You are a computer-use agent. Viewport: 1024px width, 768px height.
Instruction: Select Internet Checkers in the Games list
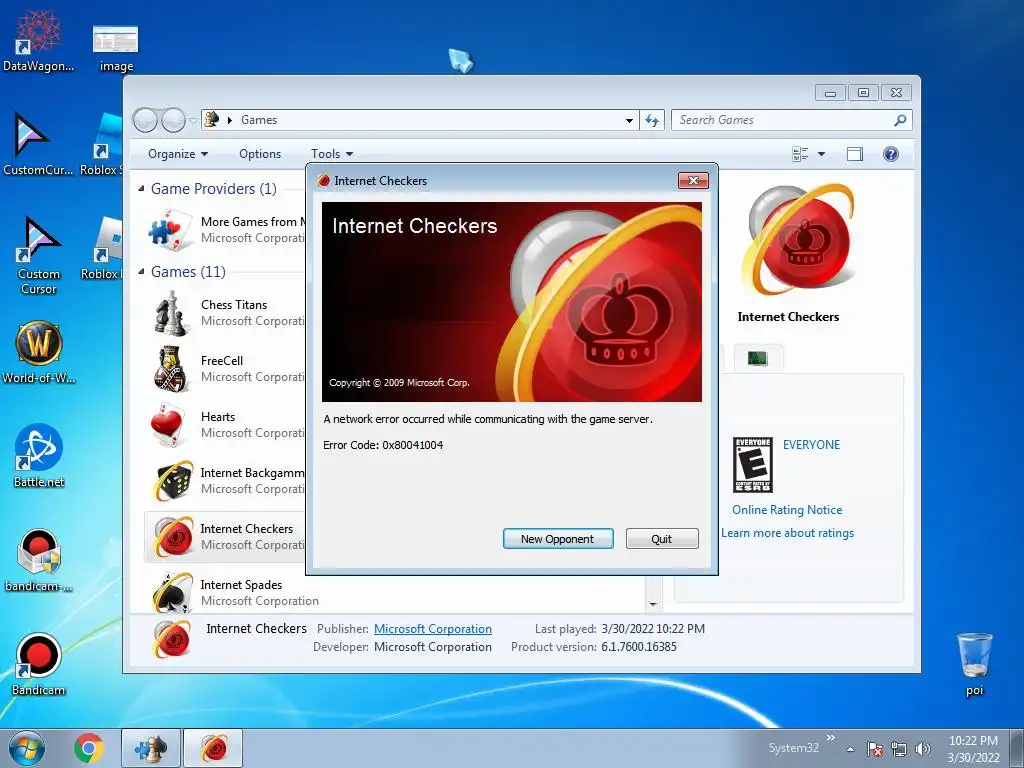click(225, 537)
